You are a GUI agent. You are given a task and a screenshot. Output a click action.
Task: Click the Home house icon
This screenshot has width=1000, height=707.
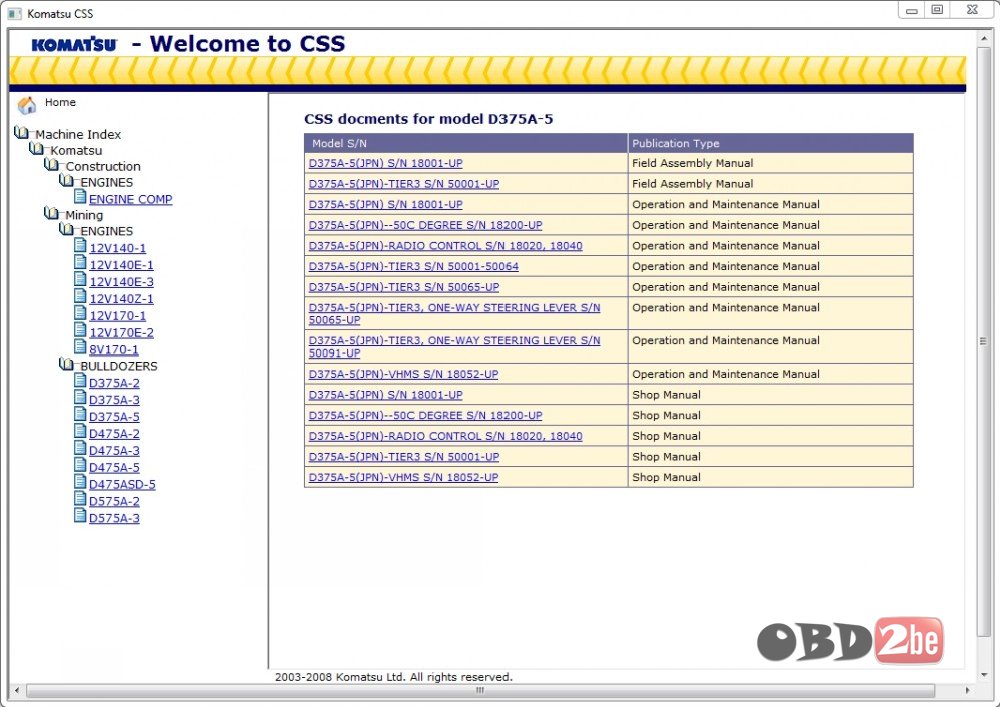click(27, 105)
